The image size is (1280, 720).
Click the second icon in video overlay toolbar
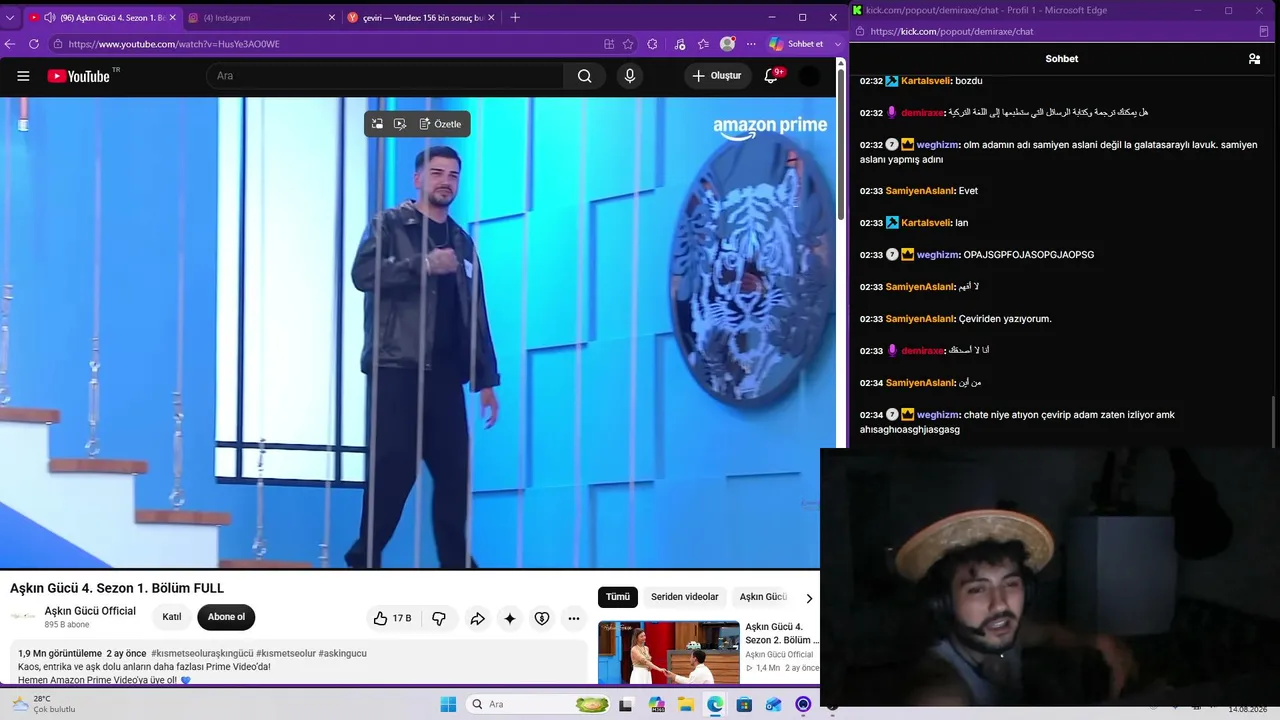click(400, 124)
